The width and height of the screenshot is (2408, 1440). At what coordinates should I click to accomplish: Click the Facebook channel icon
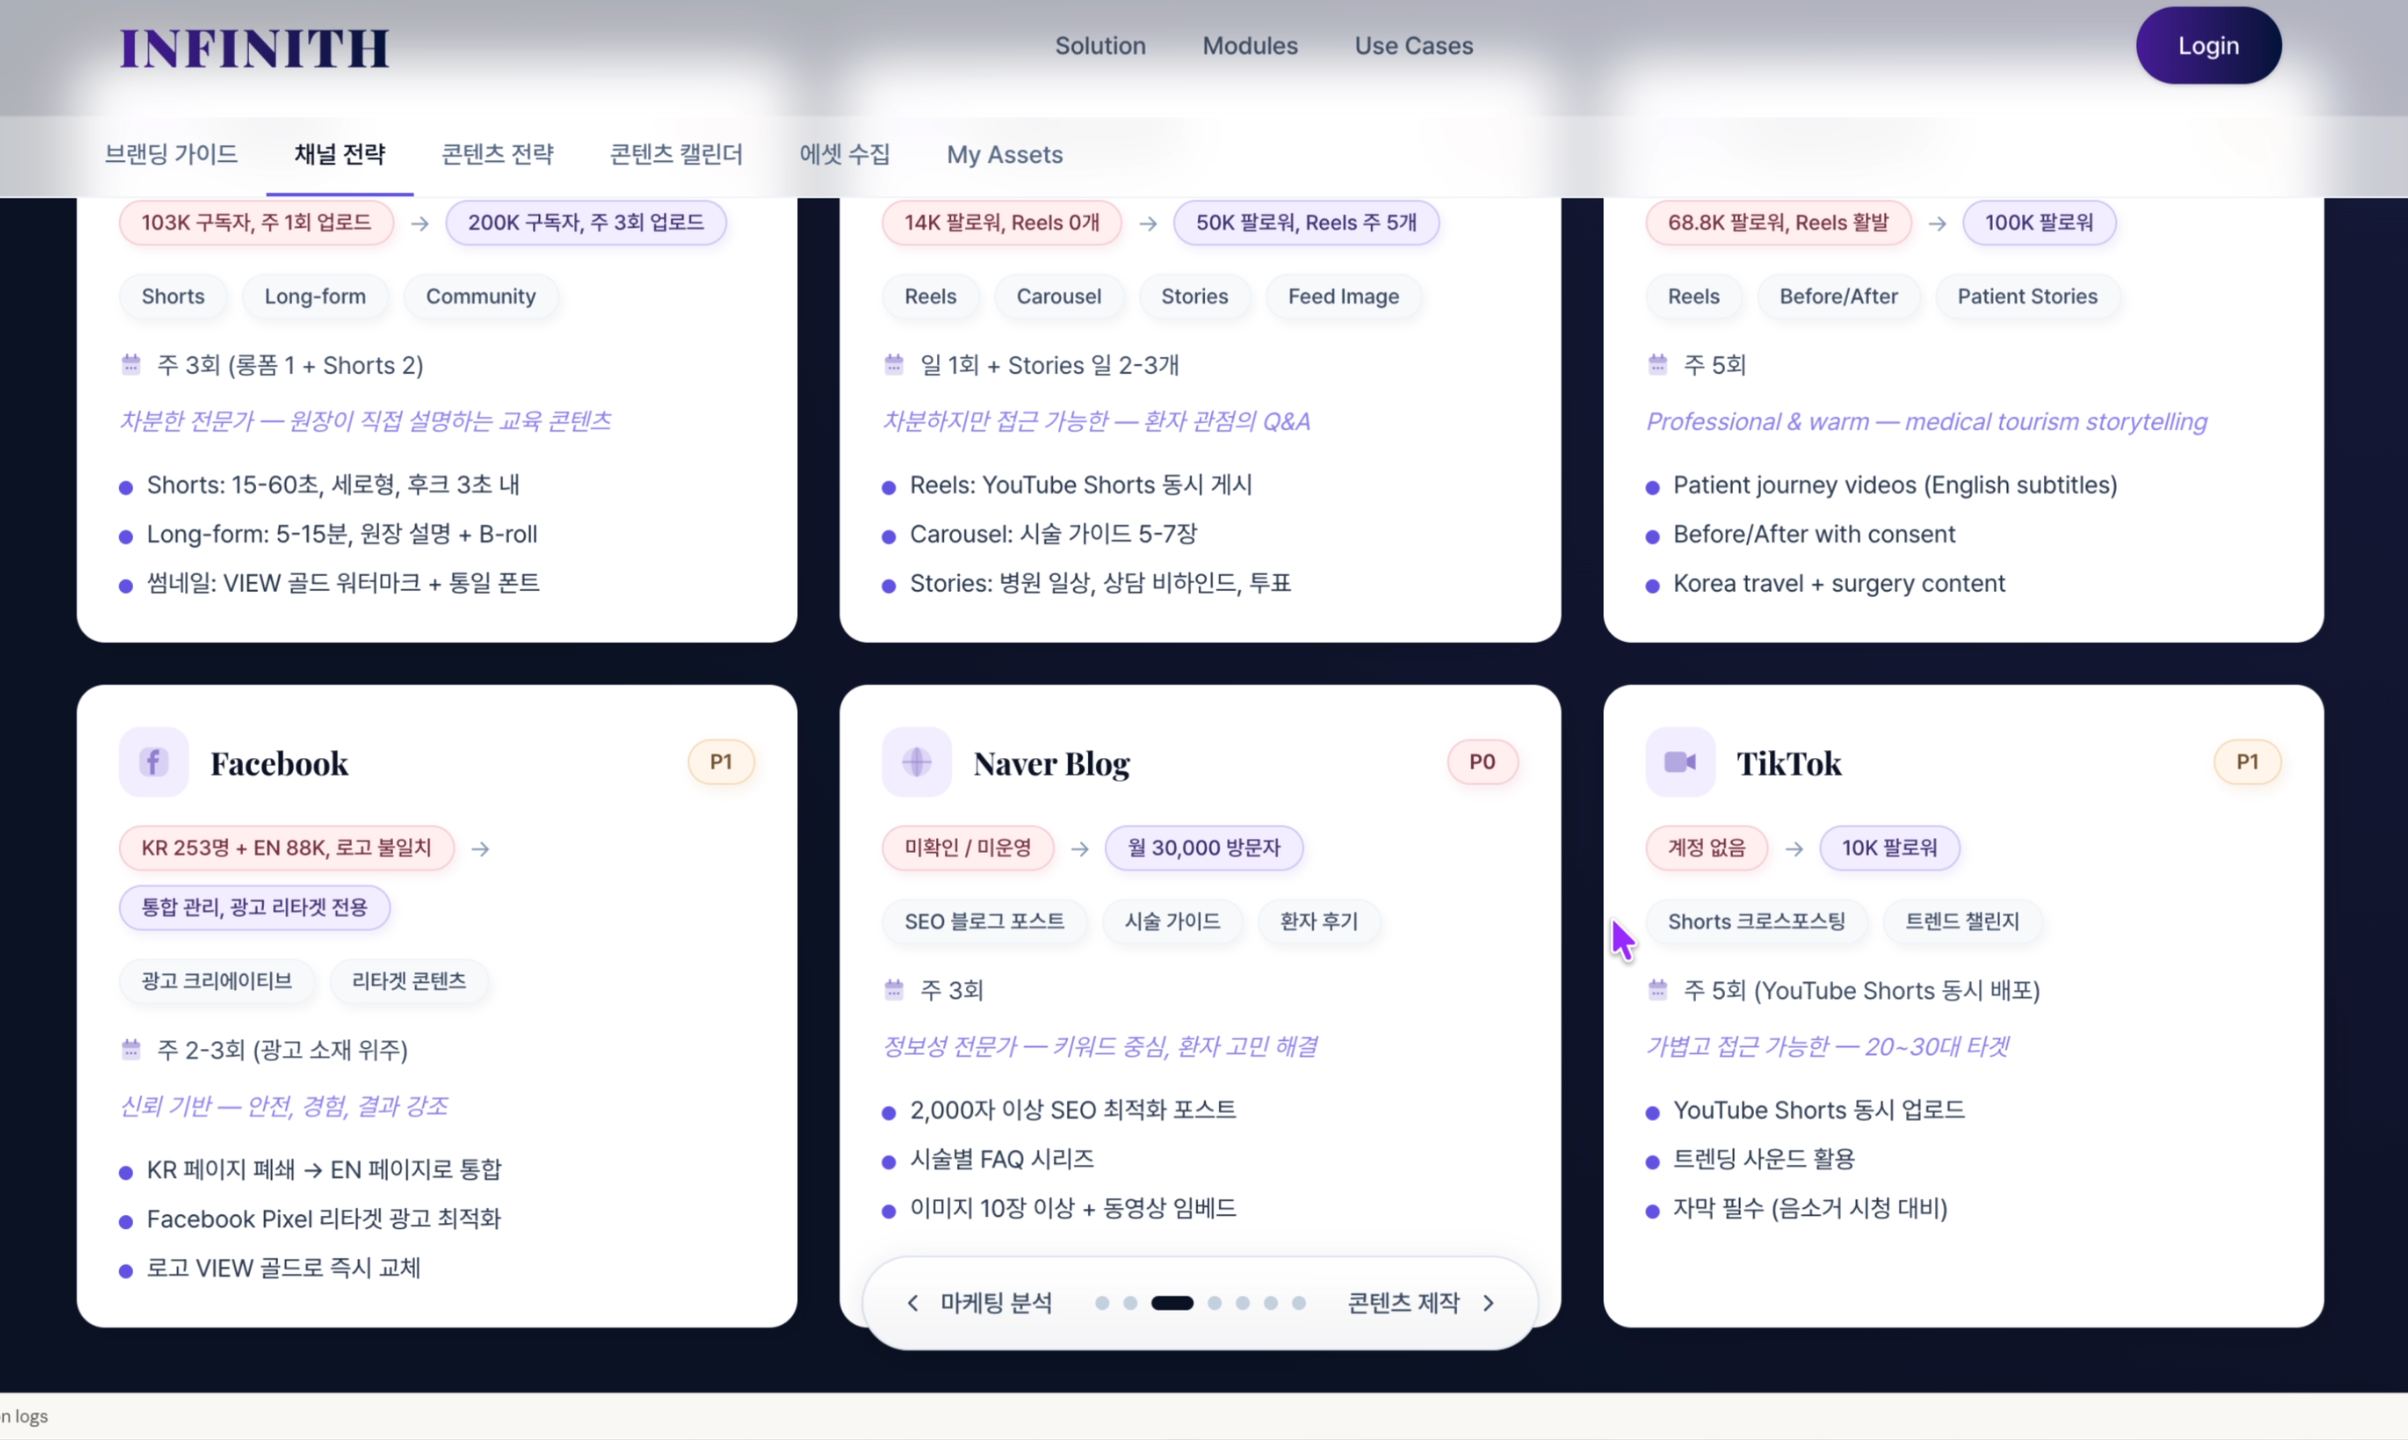pos(153,762)
